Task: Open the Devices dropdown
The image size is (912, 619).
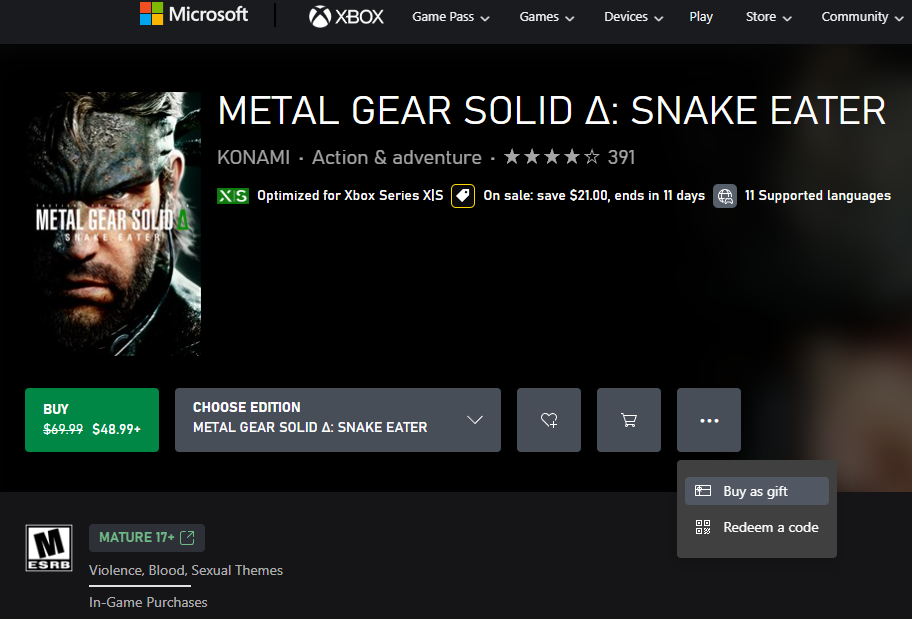Action: pos(633,17)
